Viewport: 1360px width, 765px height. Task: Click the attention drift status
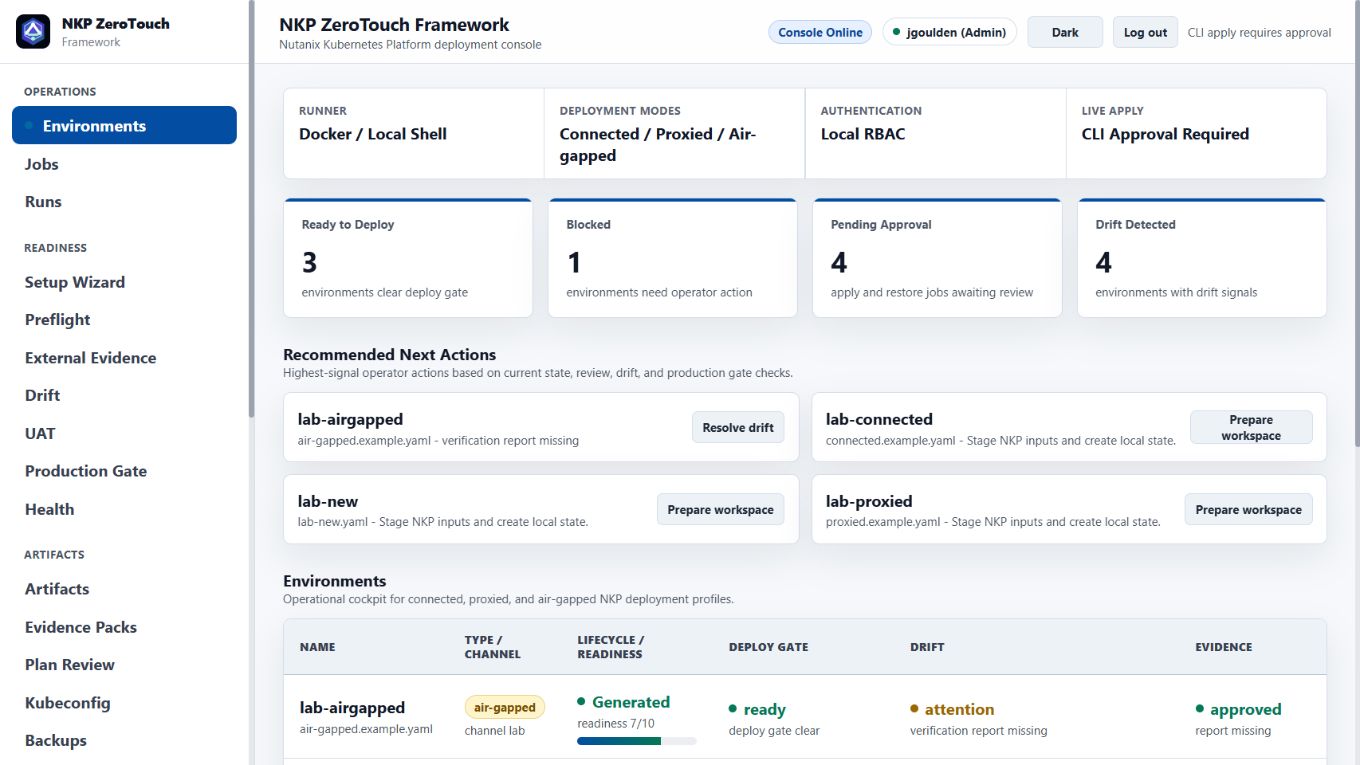952,709
